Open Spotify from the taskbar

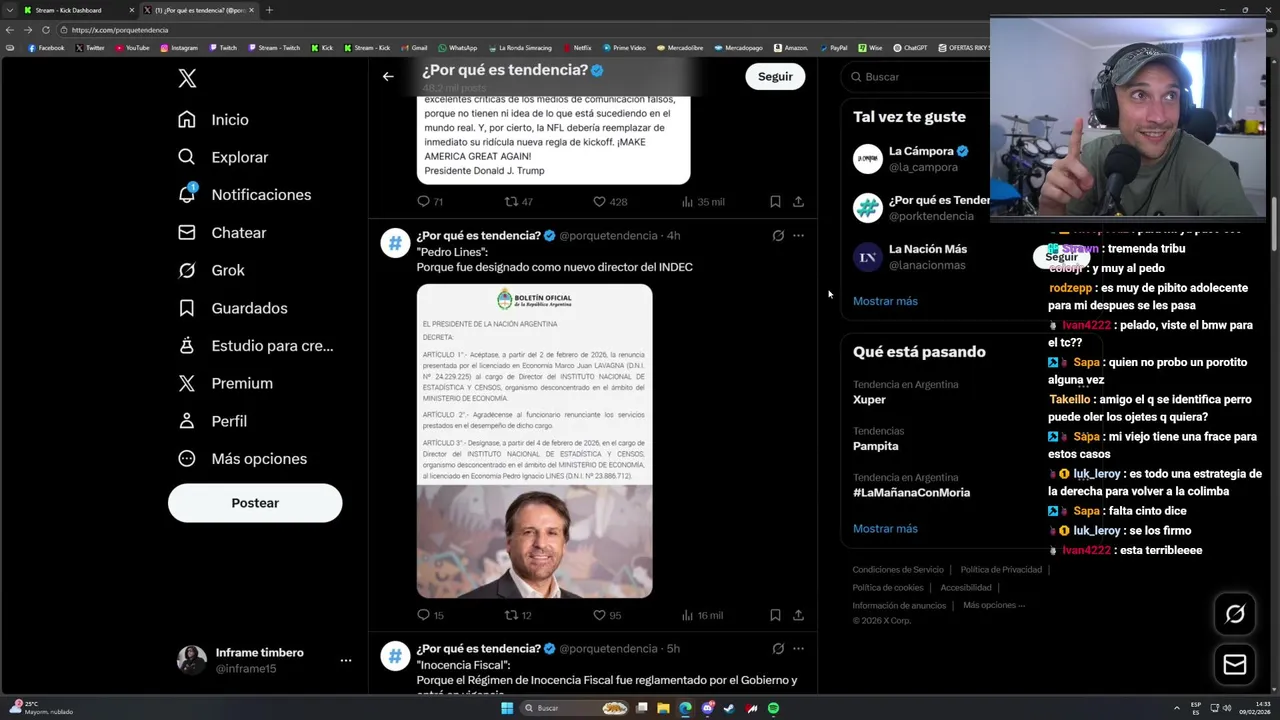(x=773, y=708)
